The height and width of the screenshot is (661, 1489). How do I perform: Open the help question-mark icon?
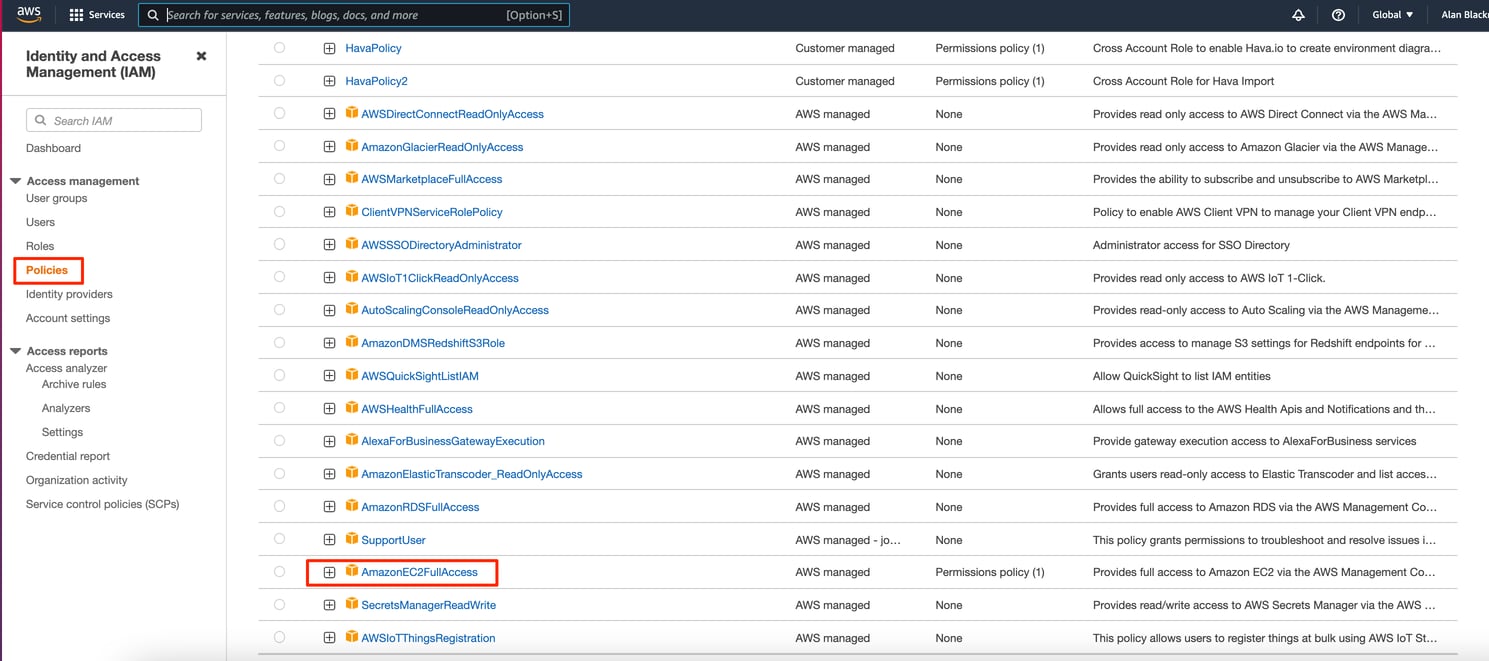[x=1338, y=14]
